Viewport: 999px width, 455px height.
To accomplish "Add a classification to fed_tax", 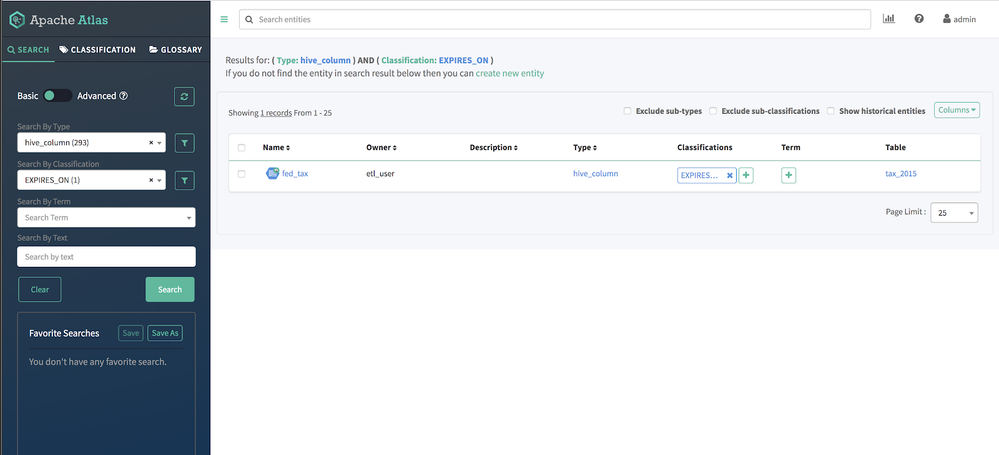I will click(x=746, y=175).
